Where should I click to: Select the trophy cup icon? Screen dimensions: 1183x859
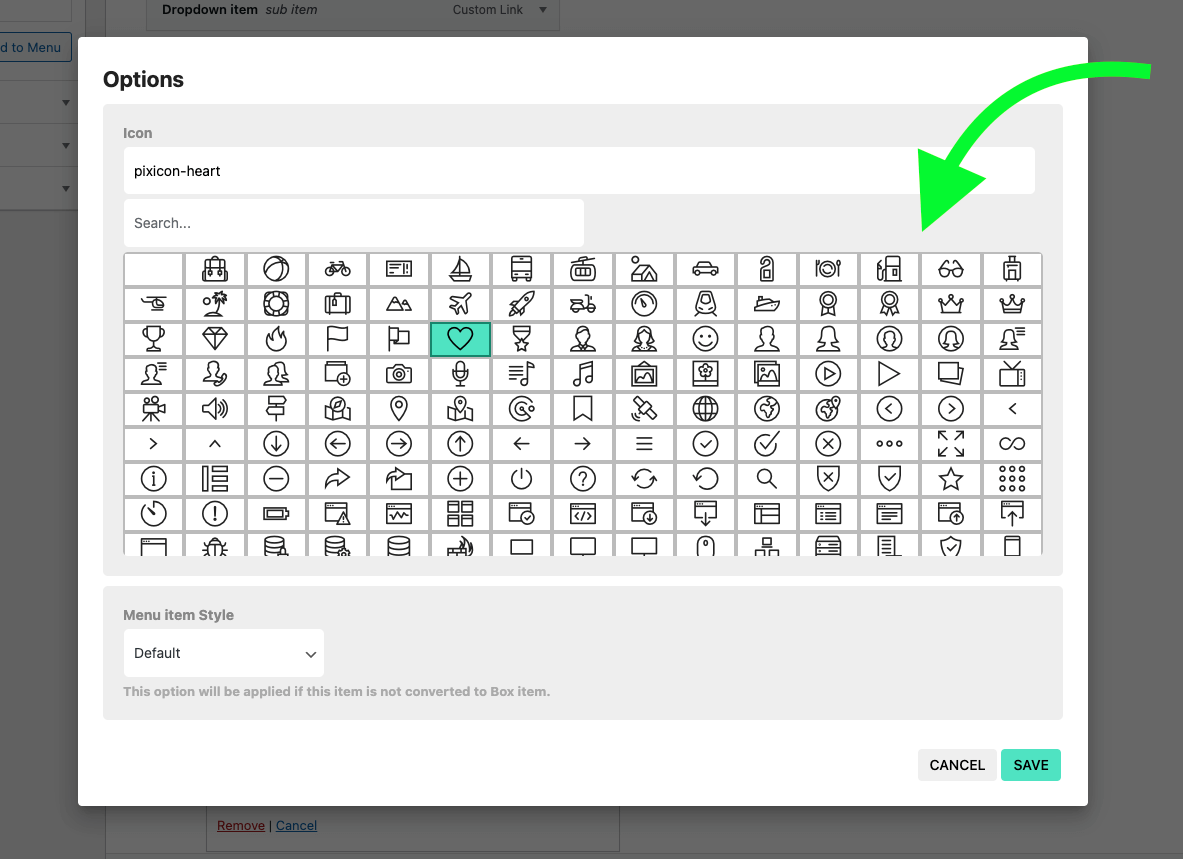coord(153,339)
